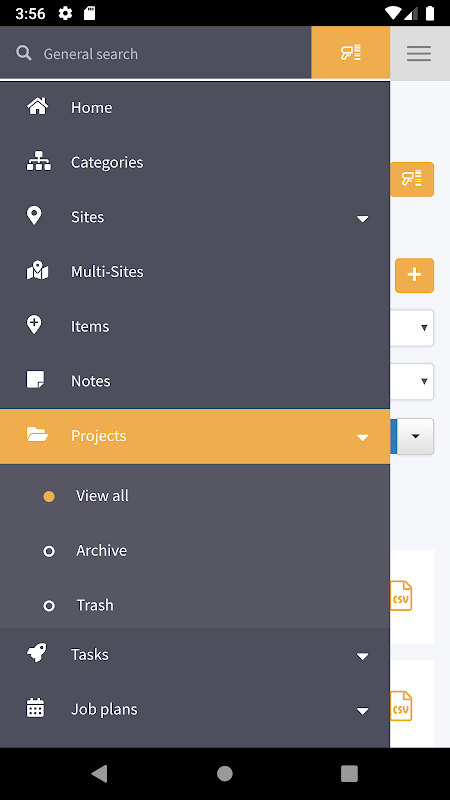Choose the Archive radio option
This screenshot has height=800, width=450.
click(x=49, y=551)
